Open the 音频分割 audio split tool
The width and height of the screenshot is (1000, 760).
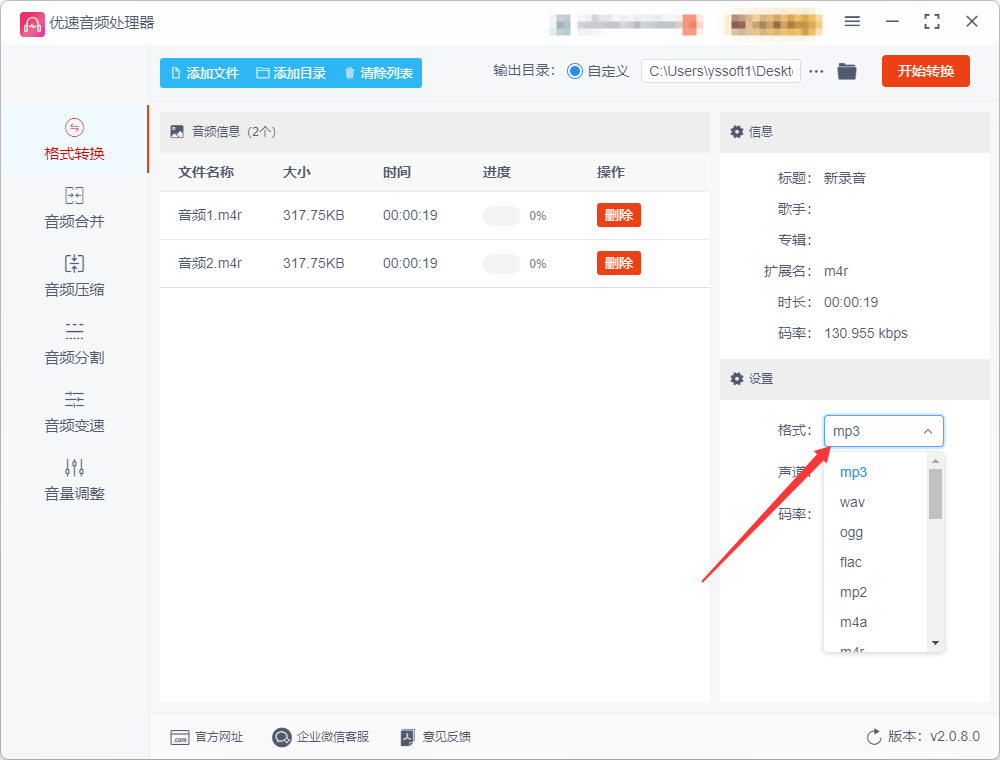click(74, 344)
